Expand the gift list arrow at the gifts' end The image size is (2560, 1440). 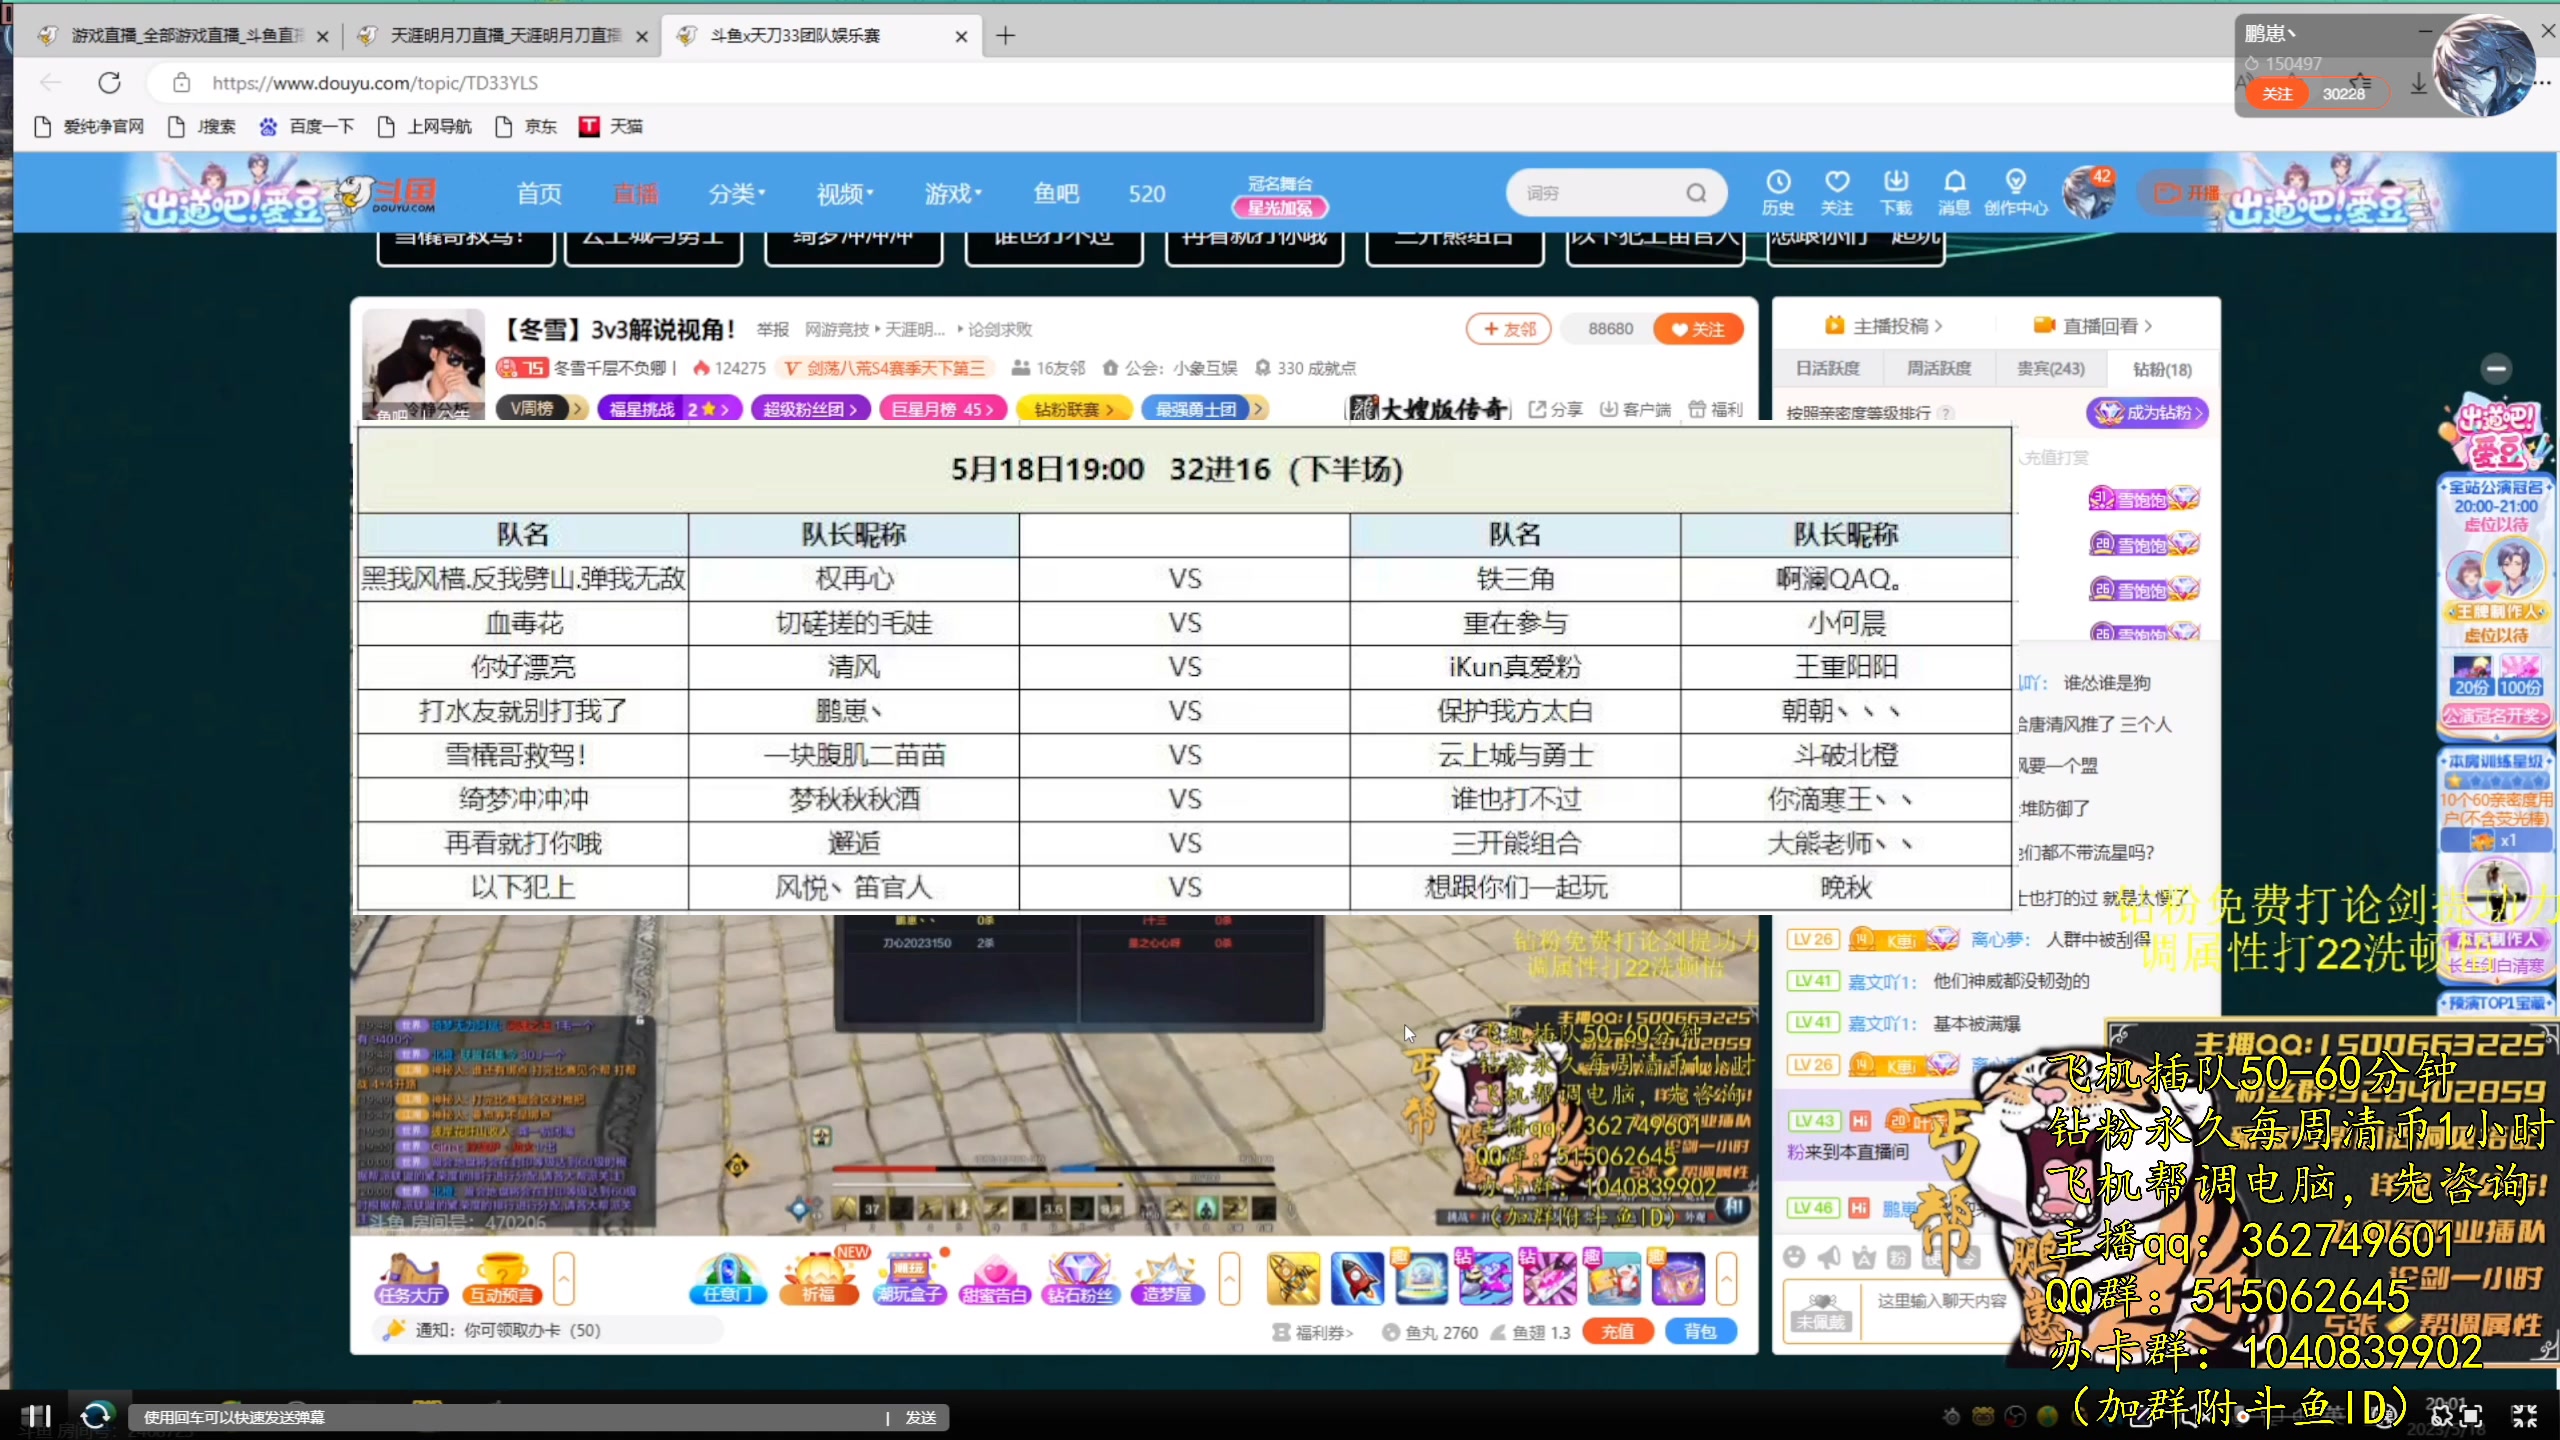[x=1727, y=1279]
